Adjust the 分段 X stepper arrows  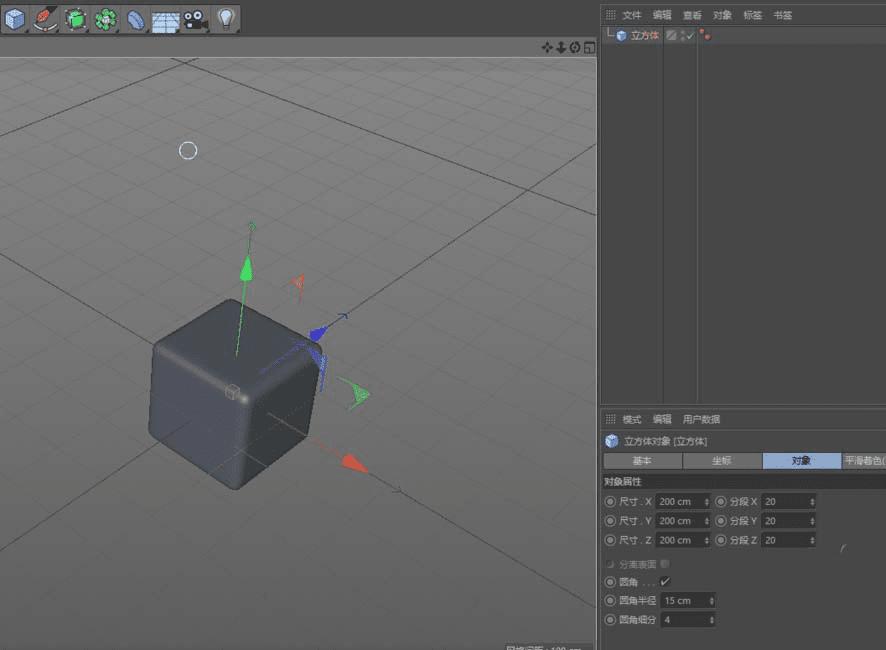tap(812, 501)
